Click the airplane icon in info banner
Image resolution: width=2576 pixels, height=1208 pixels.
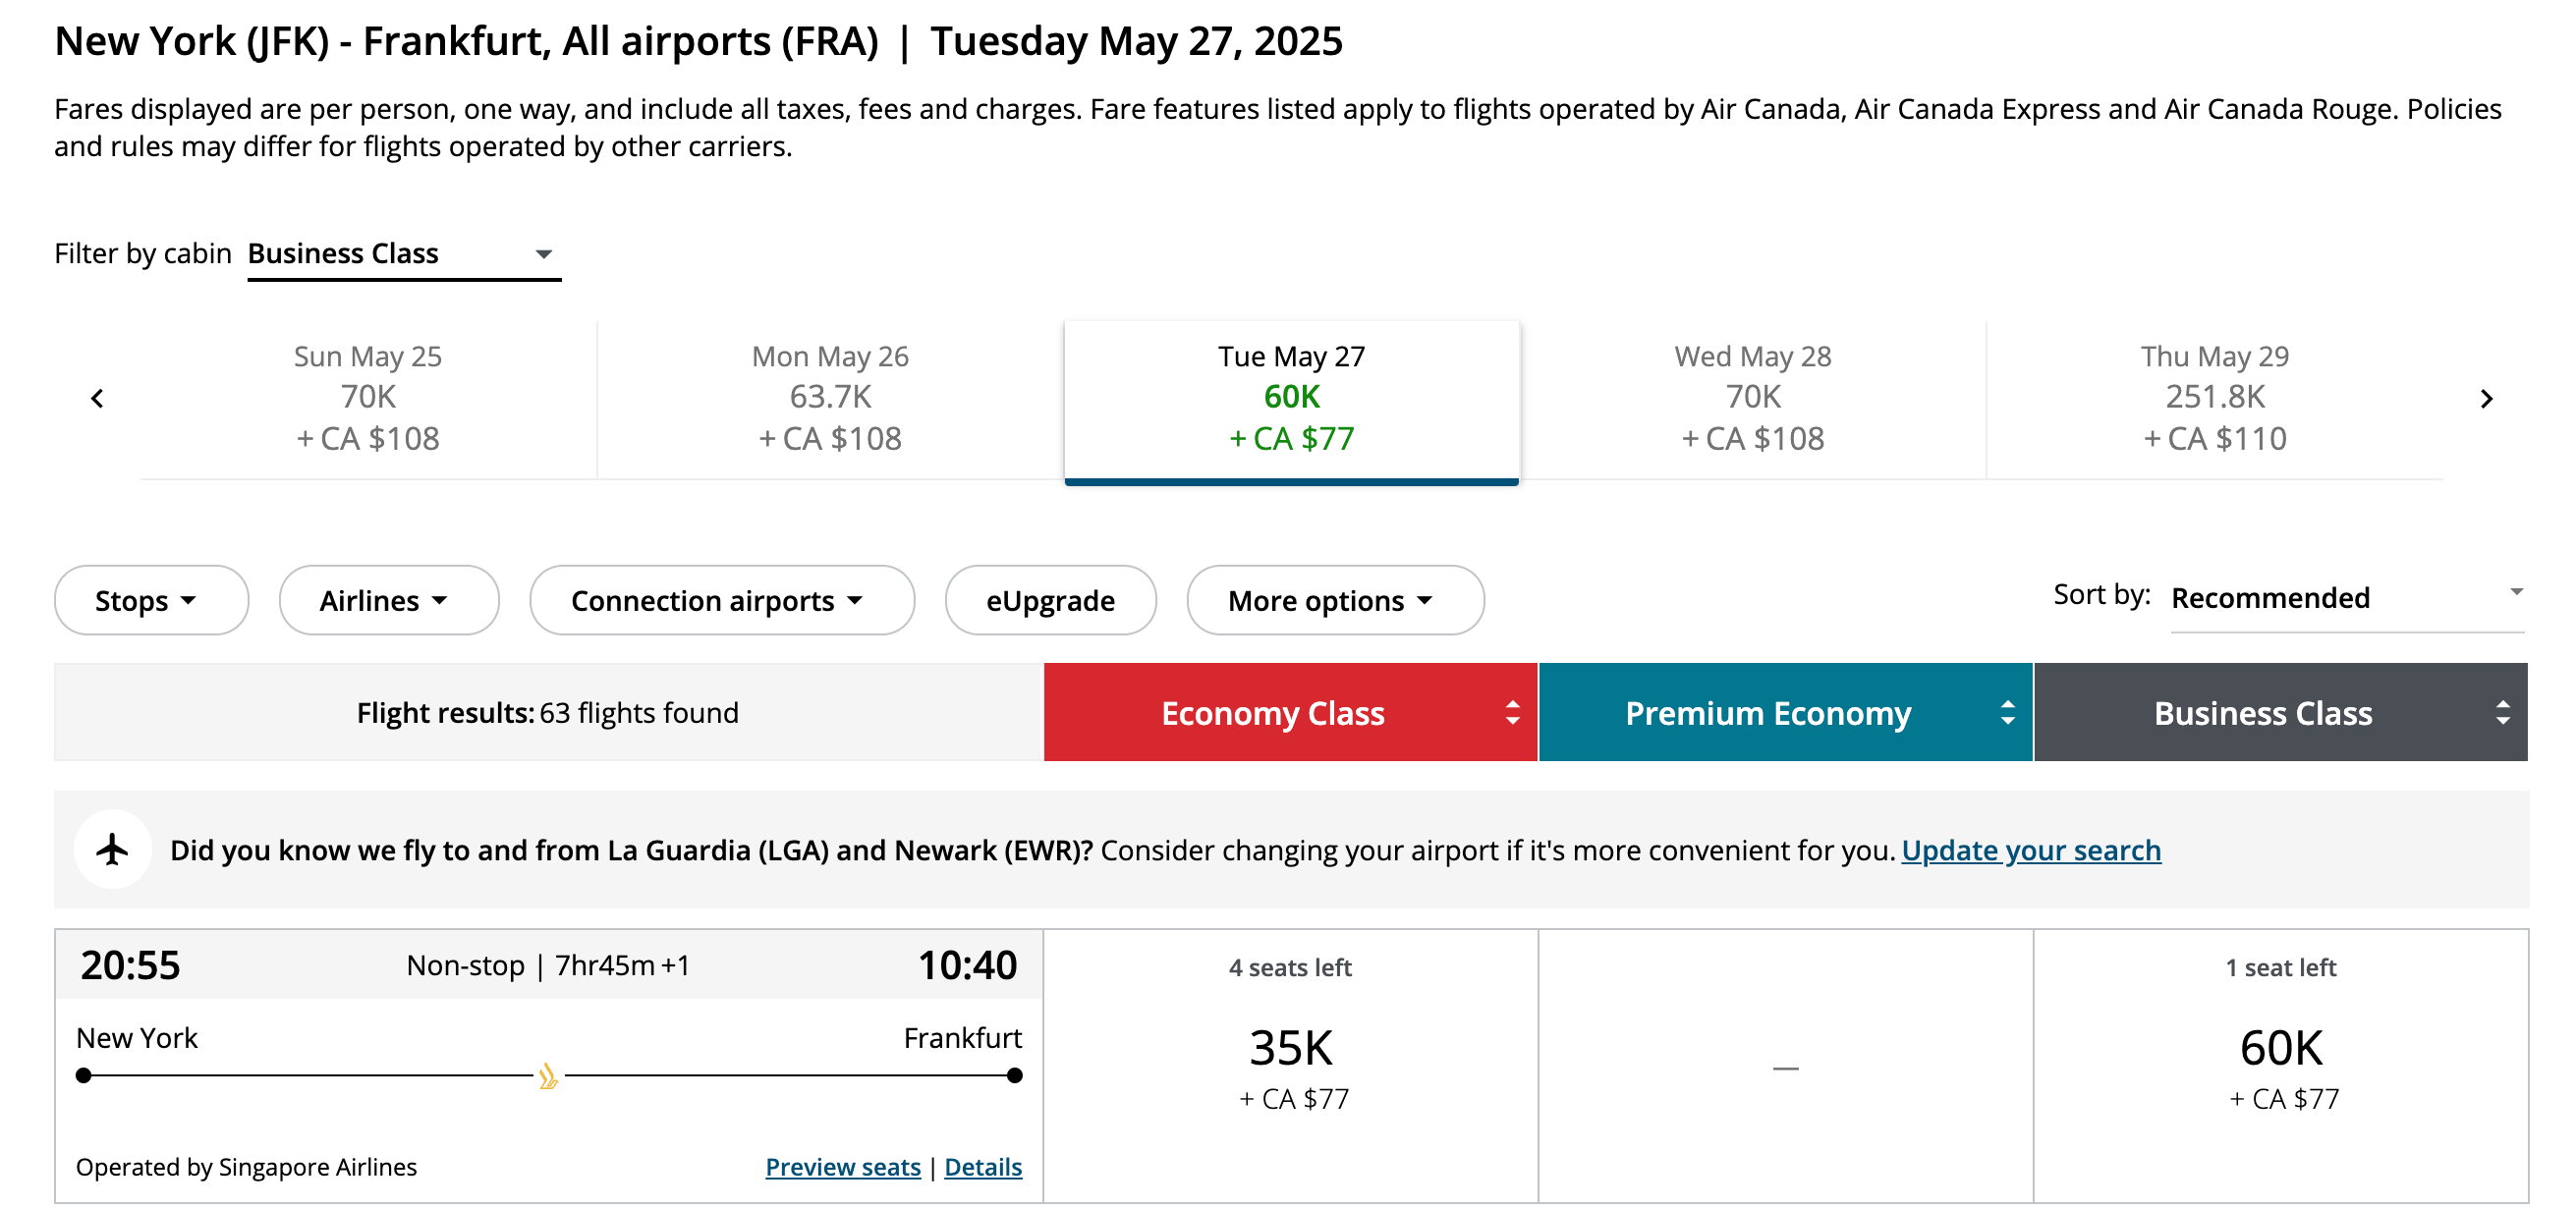point(113,850)
